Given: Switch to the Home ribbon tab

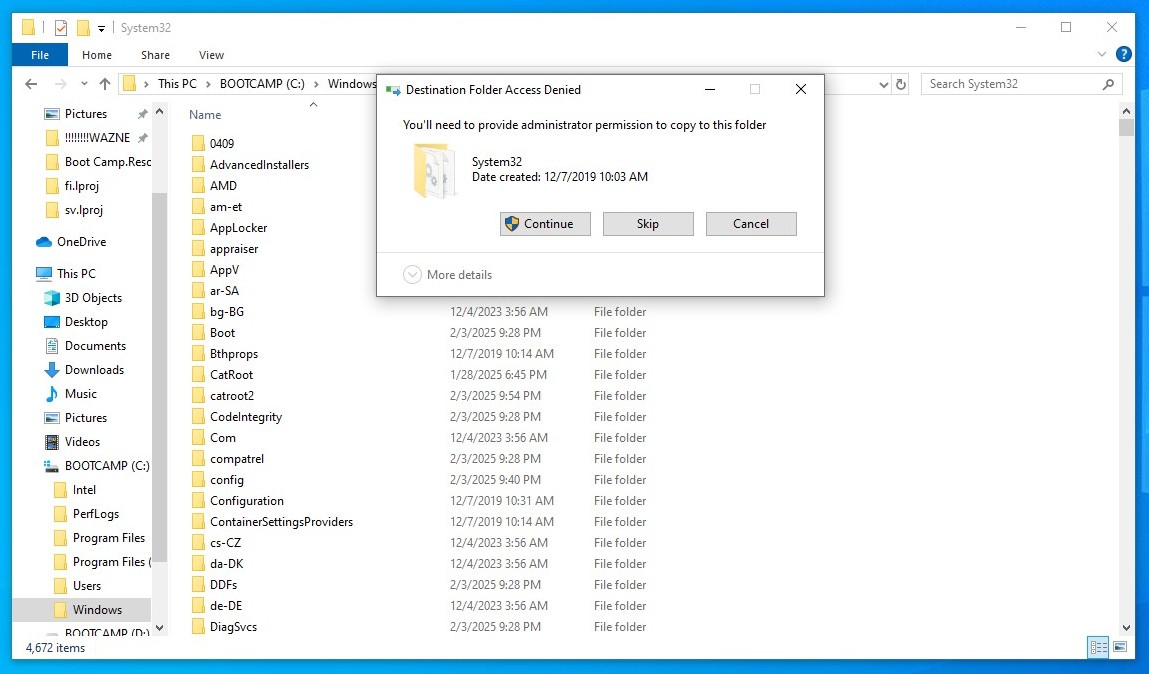Looking at the screenshot, I should (97, 55).
